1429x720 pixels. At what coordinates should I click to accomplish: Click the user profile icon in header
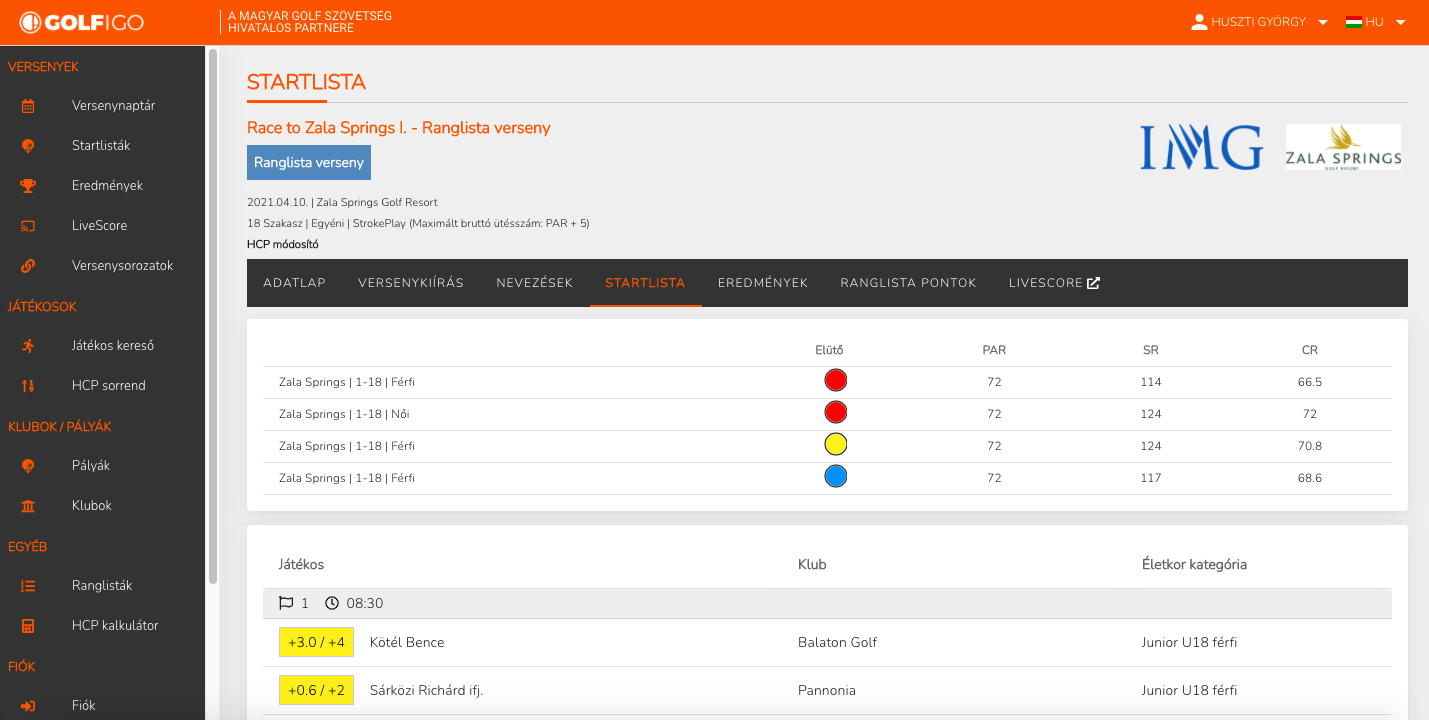point(1200,22)
